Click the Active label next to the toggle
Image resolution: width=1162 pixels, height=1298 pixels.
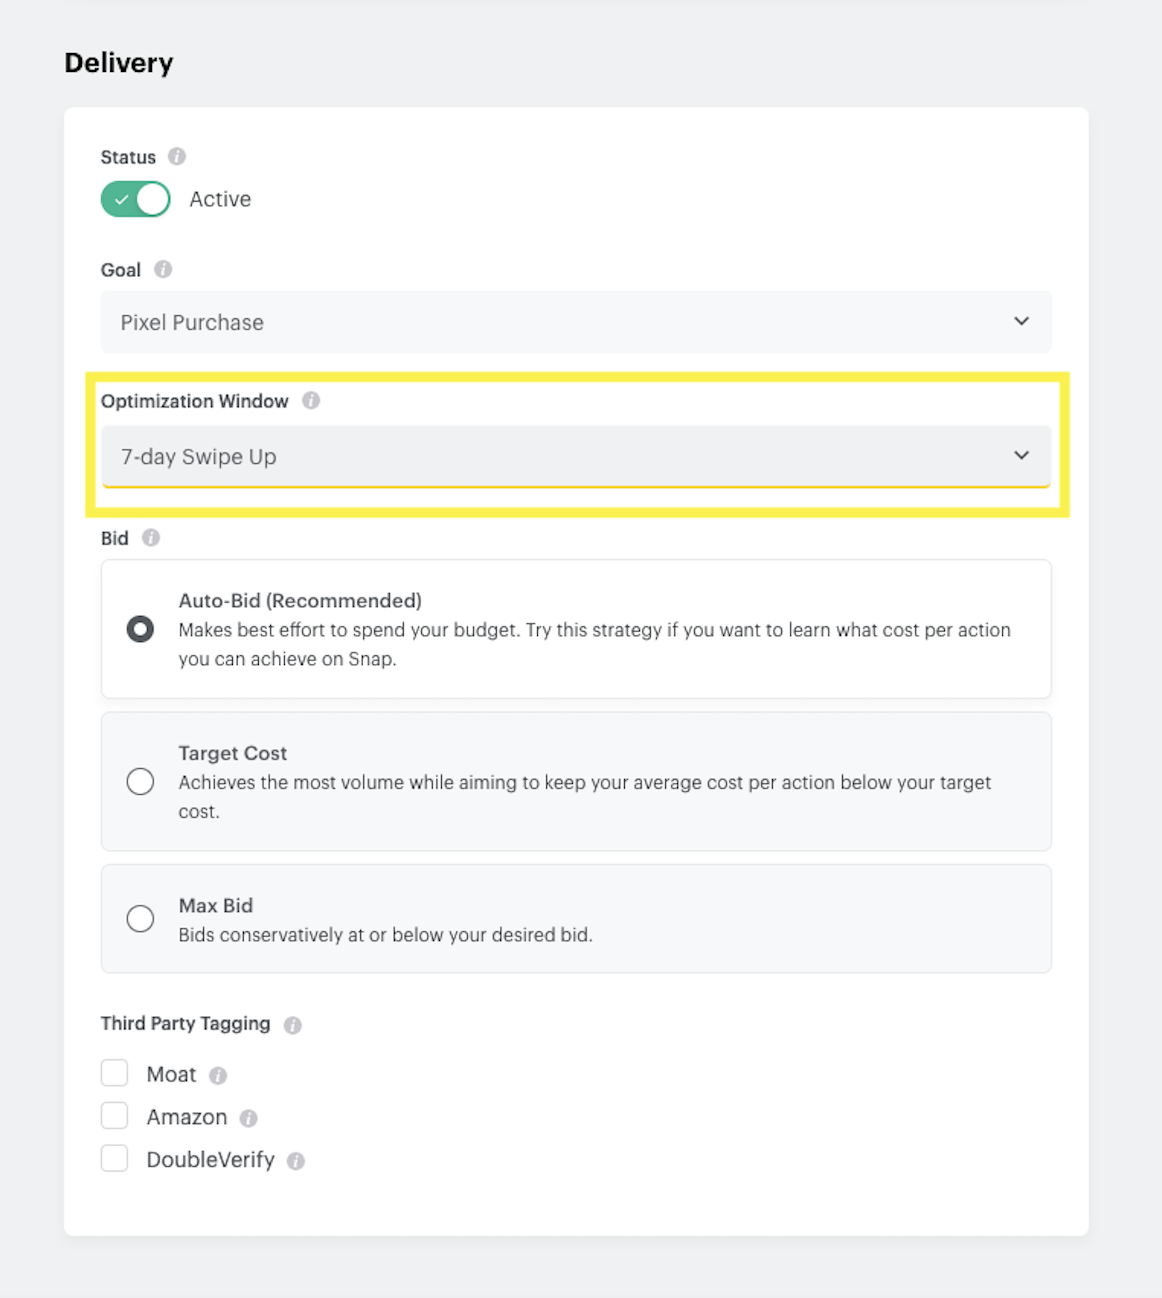pyautogui.click(x=219, y=199)
